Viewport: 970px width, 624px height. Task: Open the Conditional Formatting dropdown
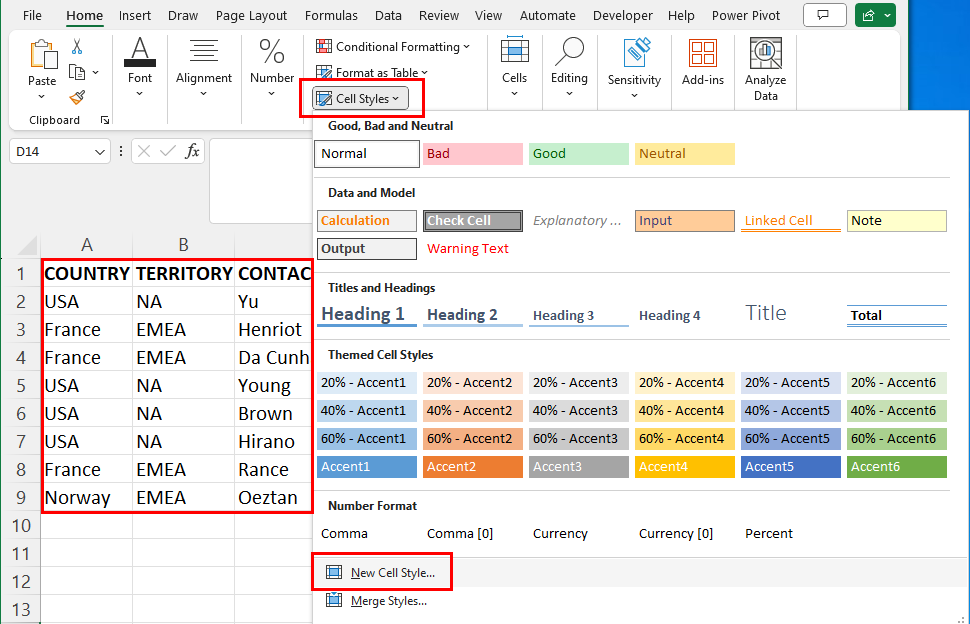point(393,46)
